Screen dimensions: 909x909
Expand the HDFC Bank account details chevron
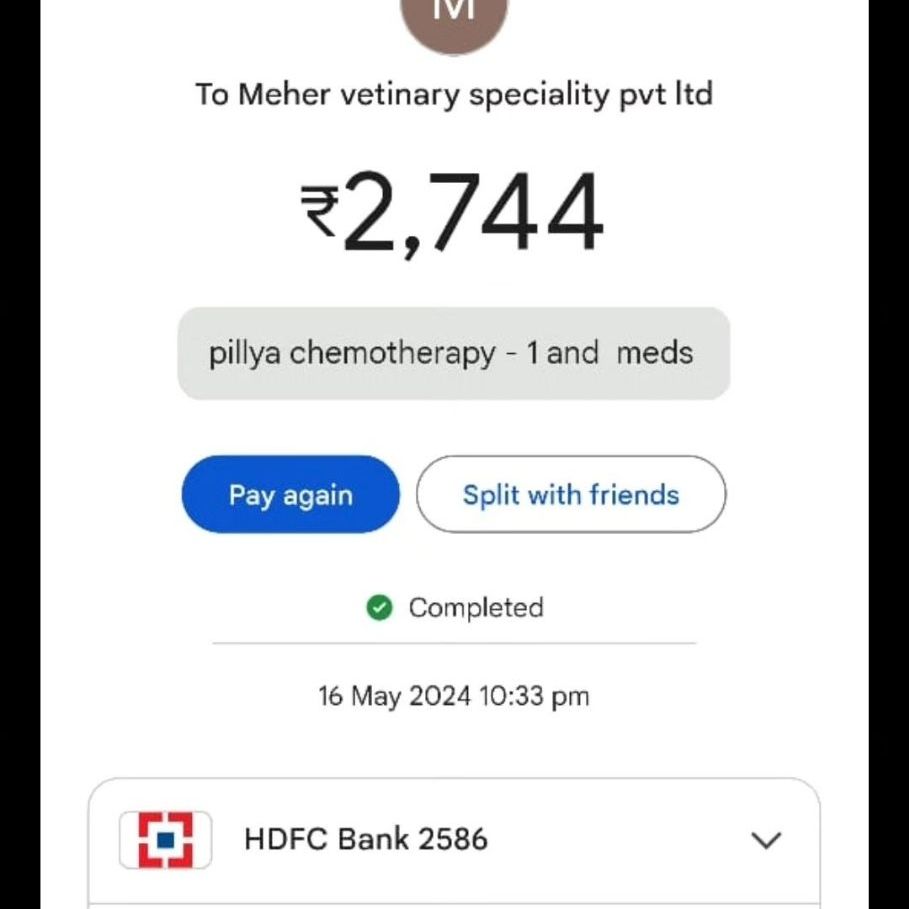[766, 840]
